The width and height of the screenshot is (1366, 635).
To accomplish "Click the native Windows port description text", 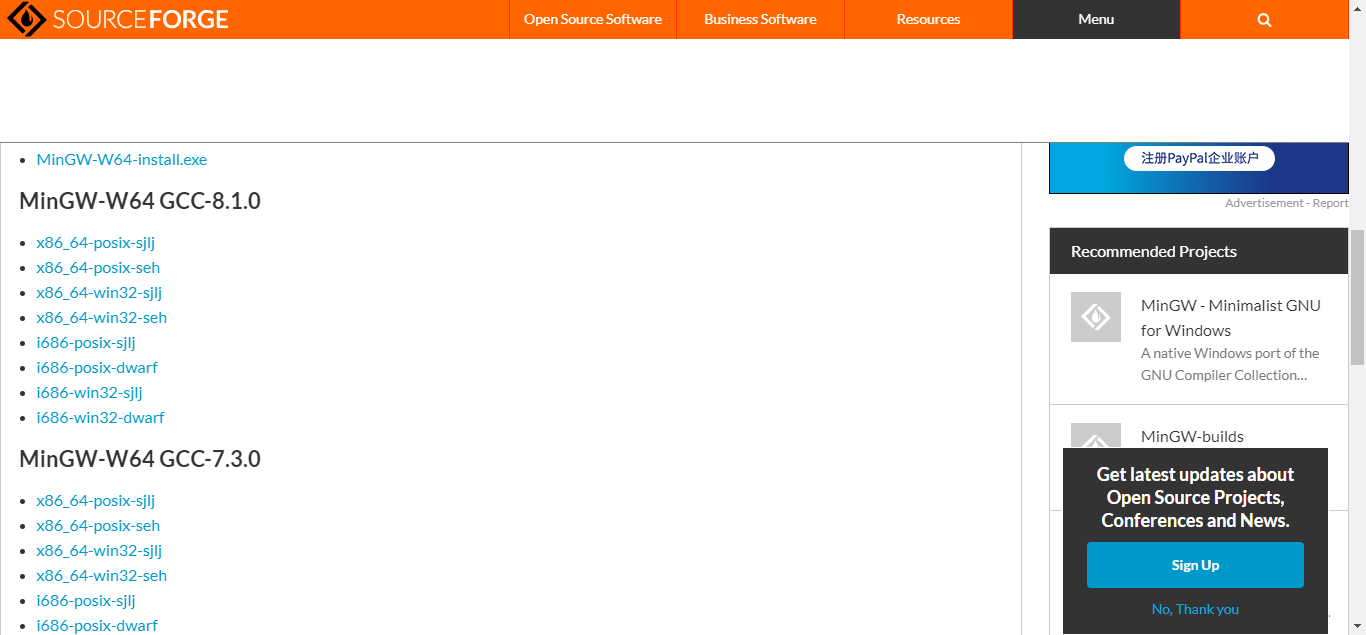I will (x=1230, y=364).
